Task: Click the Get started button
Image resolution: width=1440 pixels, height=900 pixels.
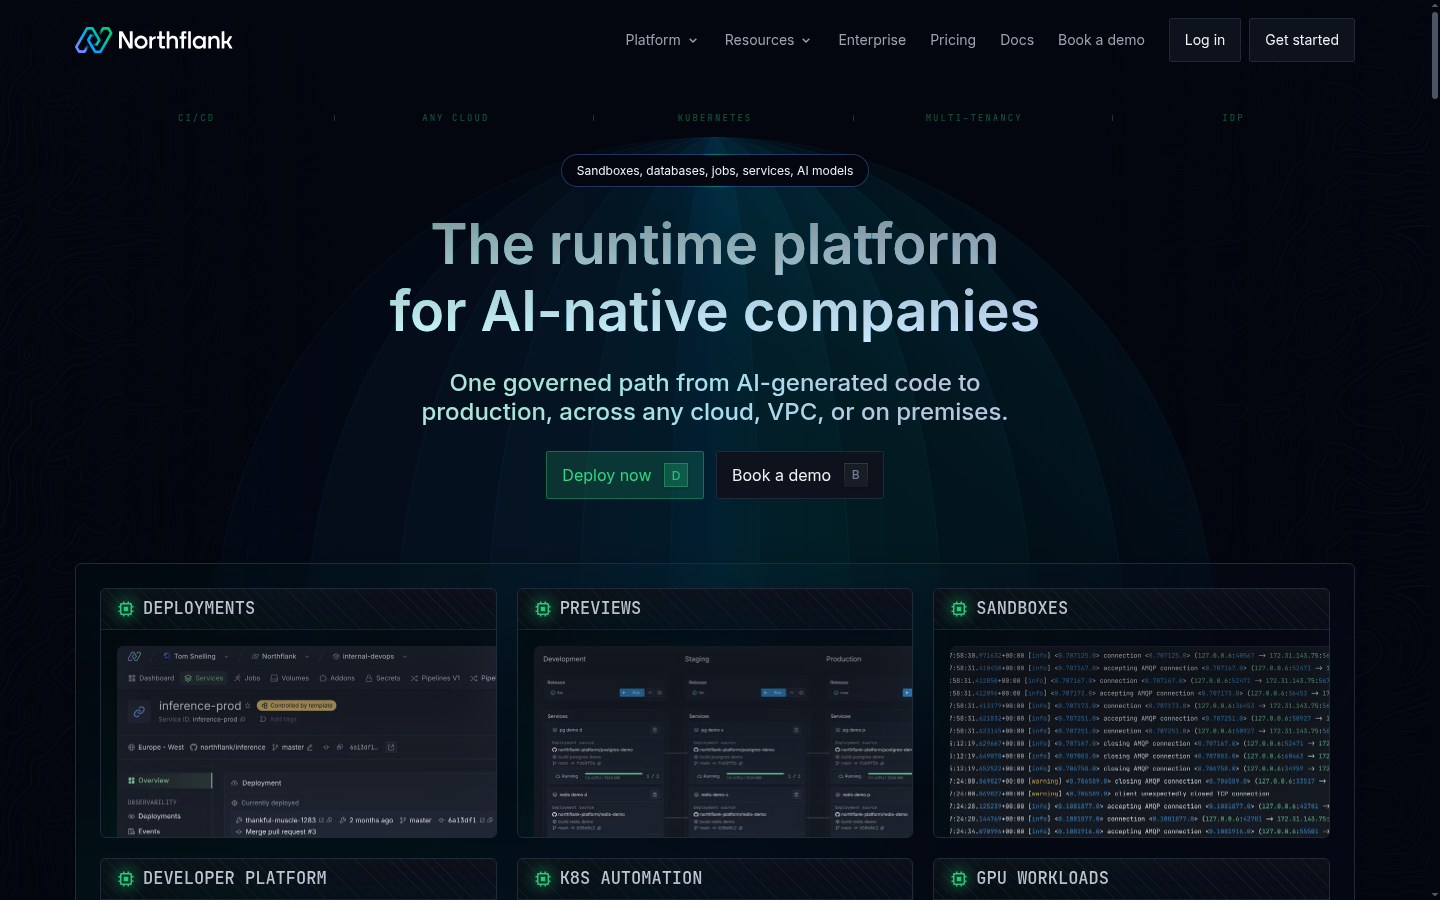Action: pos(1302,40)
